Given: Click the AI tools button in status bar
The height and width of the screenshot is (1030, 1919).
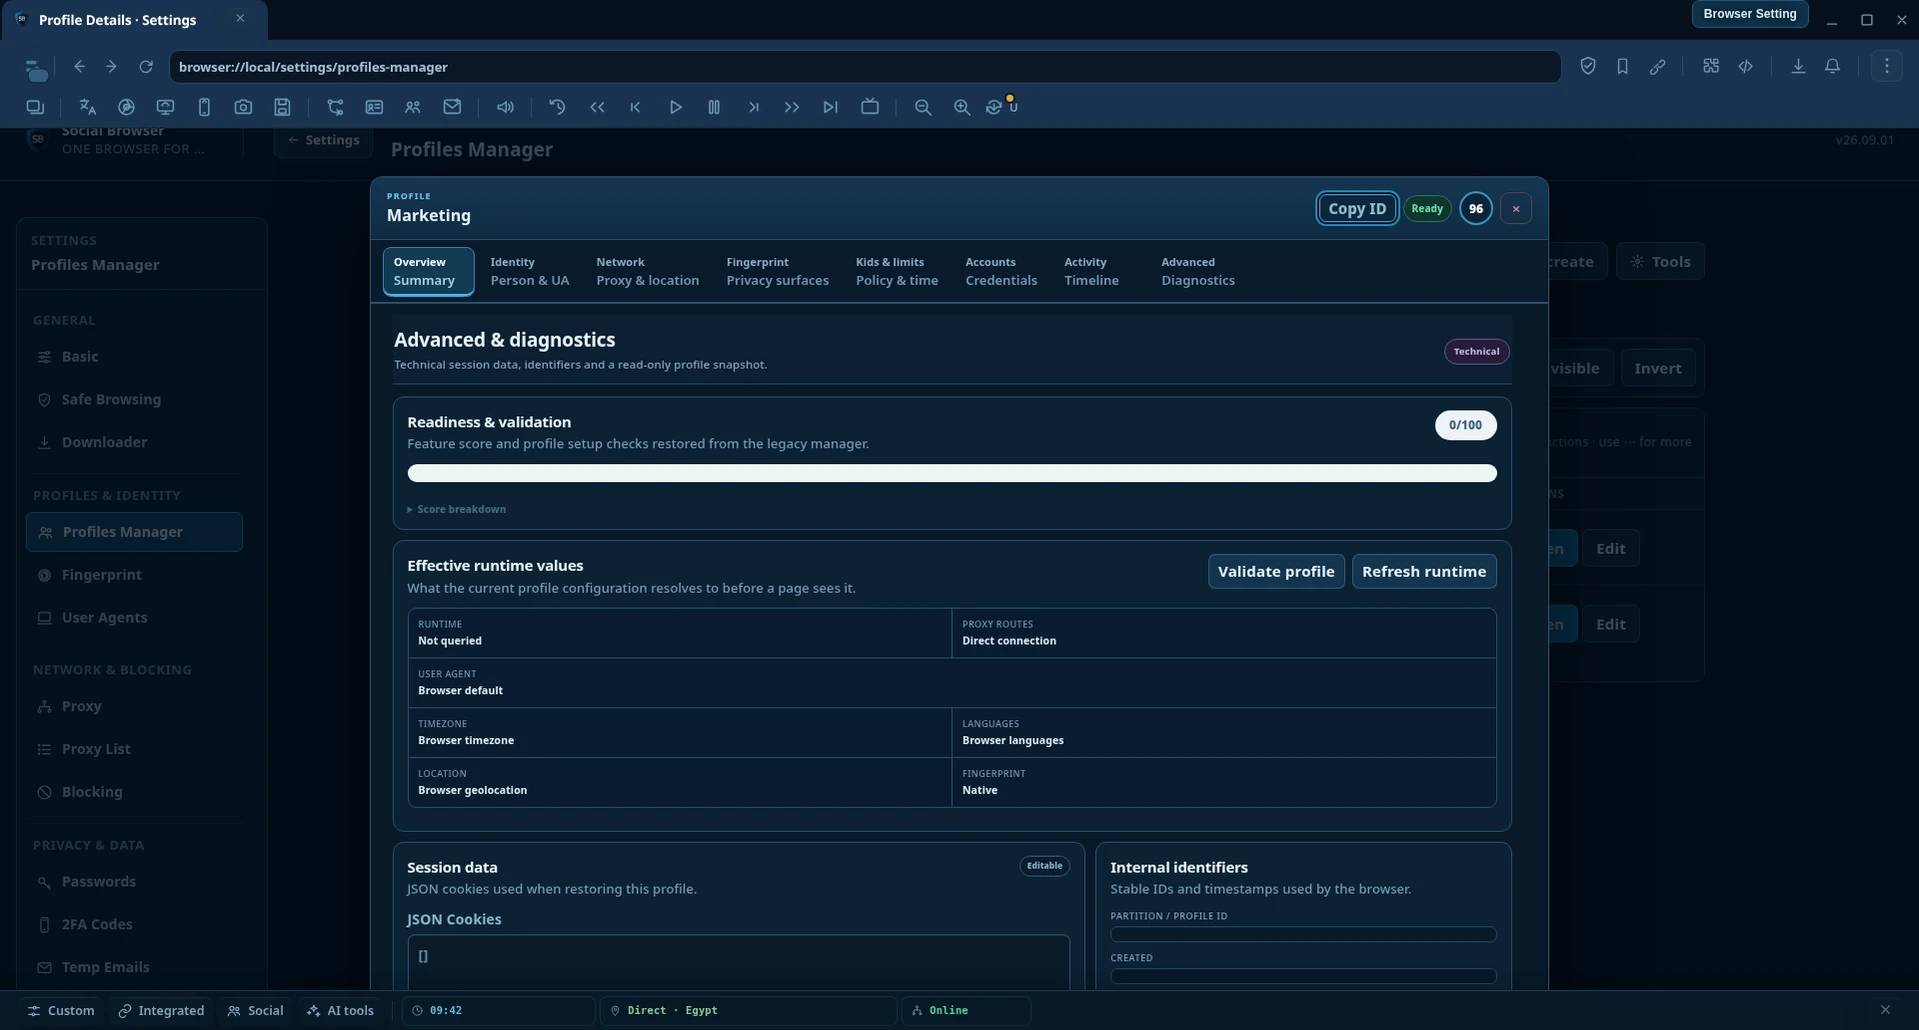Looking at the screenshot, I should point(341,1010).
